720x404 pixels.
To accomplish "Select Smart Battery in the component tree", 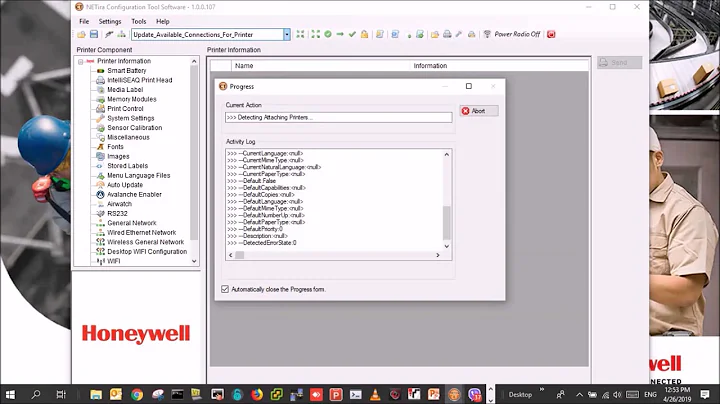I will click(127, 71).
